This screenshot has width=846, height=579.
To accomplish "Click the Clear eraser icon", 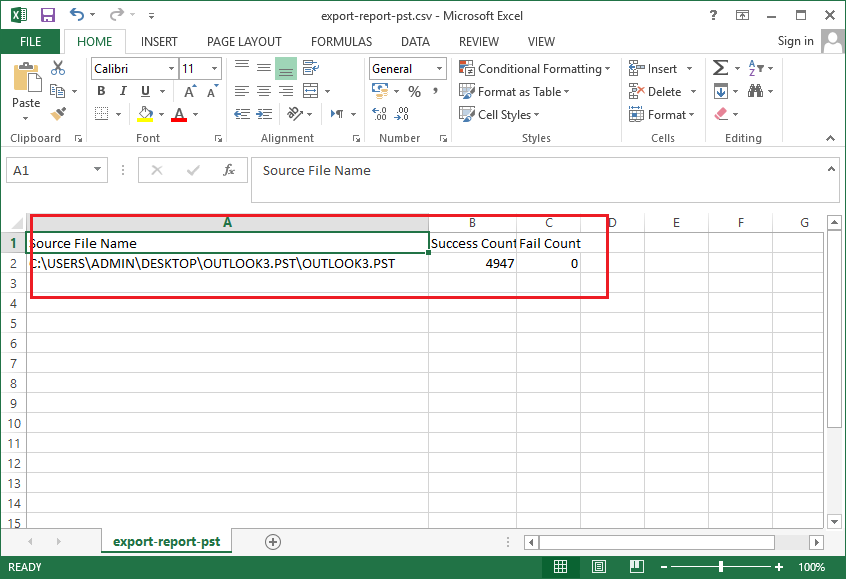I will point(721,114).
